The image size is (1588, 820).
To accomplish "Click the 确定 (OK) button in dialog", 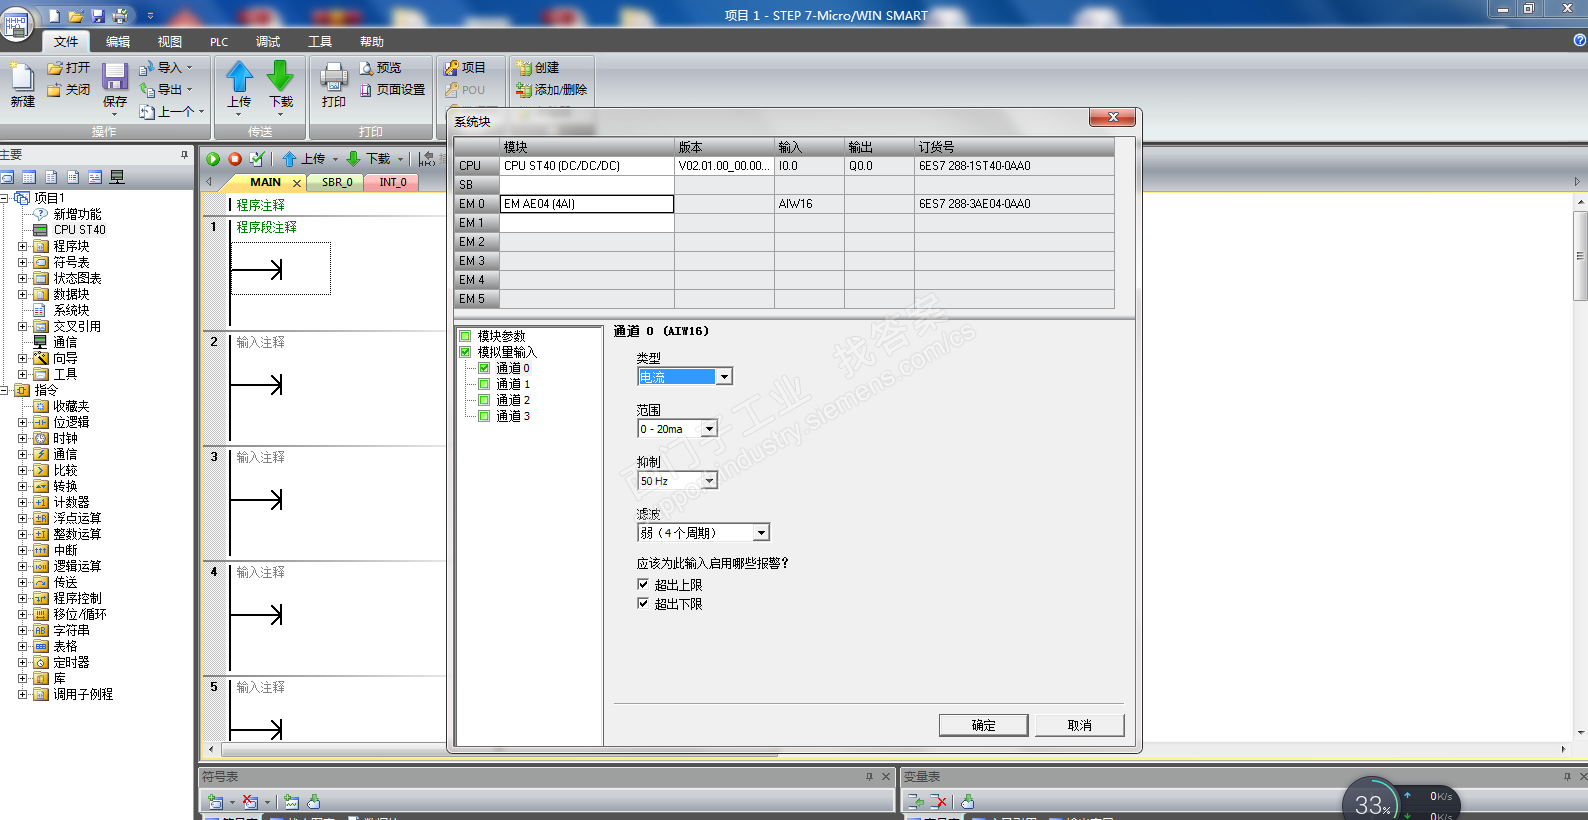I will click(983, 725).
